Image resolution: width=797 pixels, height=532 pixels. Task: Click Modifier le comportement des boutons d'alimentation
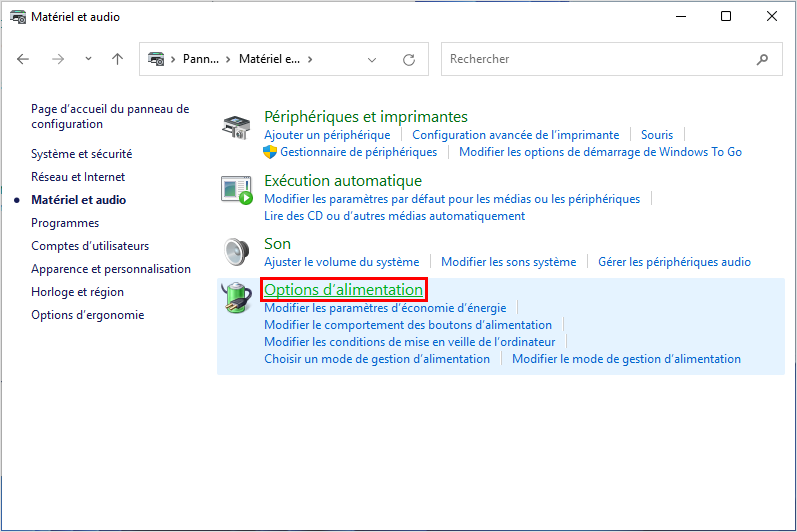pyautogui.click(x=408, y=325)
